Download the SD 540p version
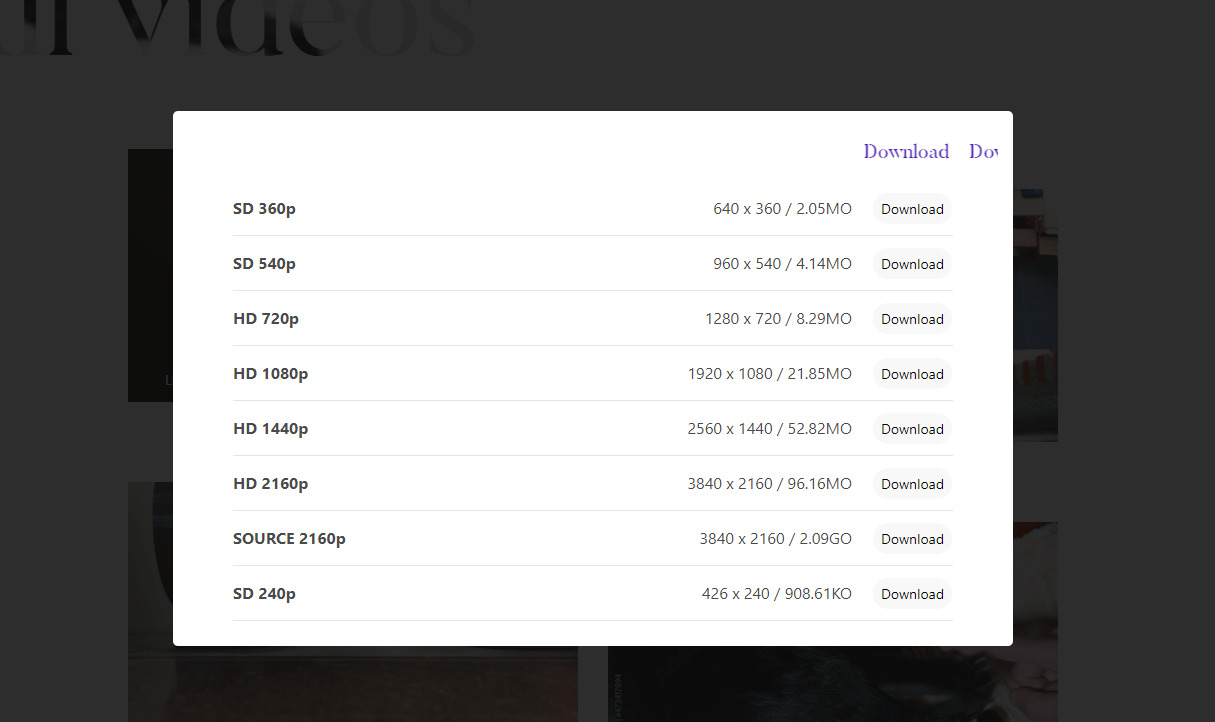This screenshot has height=722, width=1215. click(x=912, y=264)
